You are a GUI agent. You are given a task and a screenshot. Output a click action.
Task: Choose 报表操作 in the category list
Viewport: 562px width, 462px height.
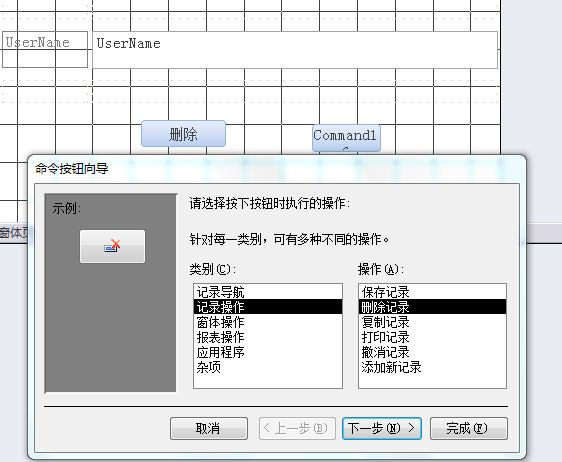point(268,337)
